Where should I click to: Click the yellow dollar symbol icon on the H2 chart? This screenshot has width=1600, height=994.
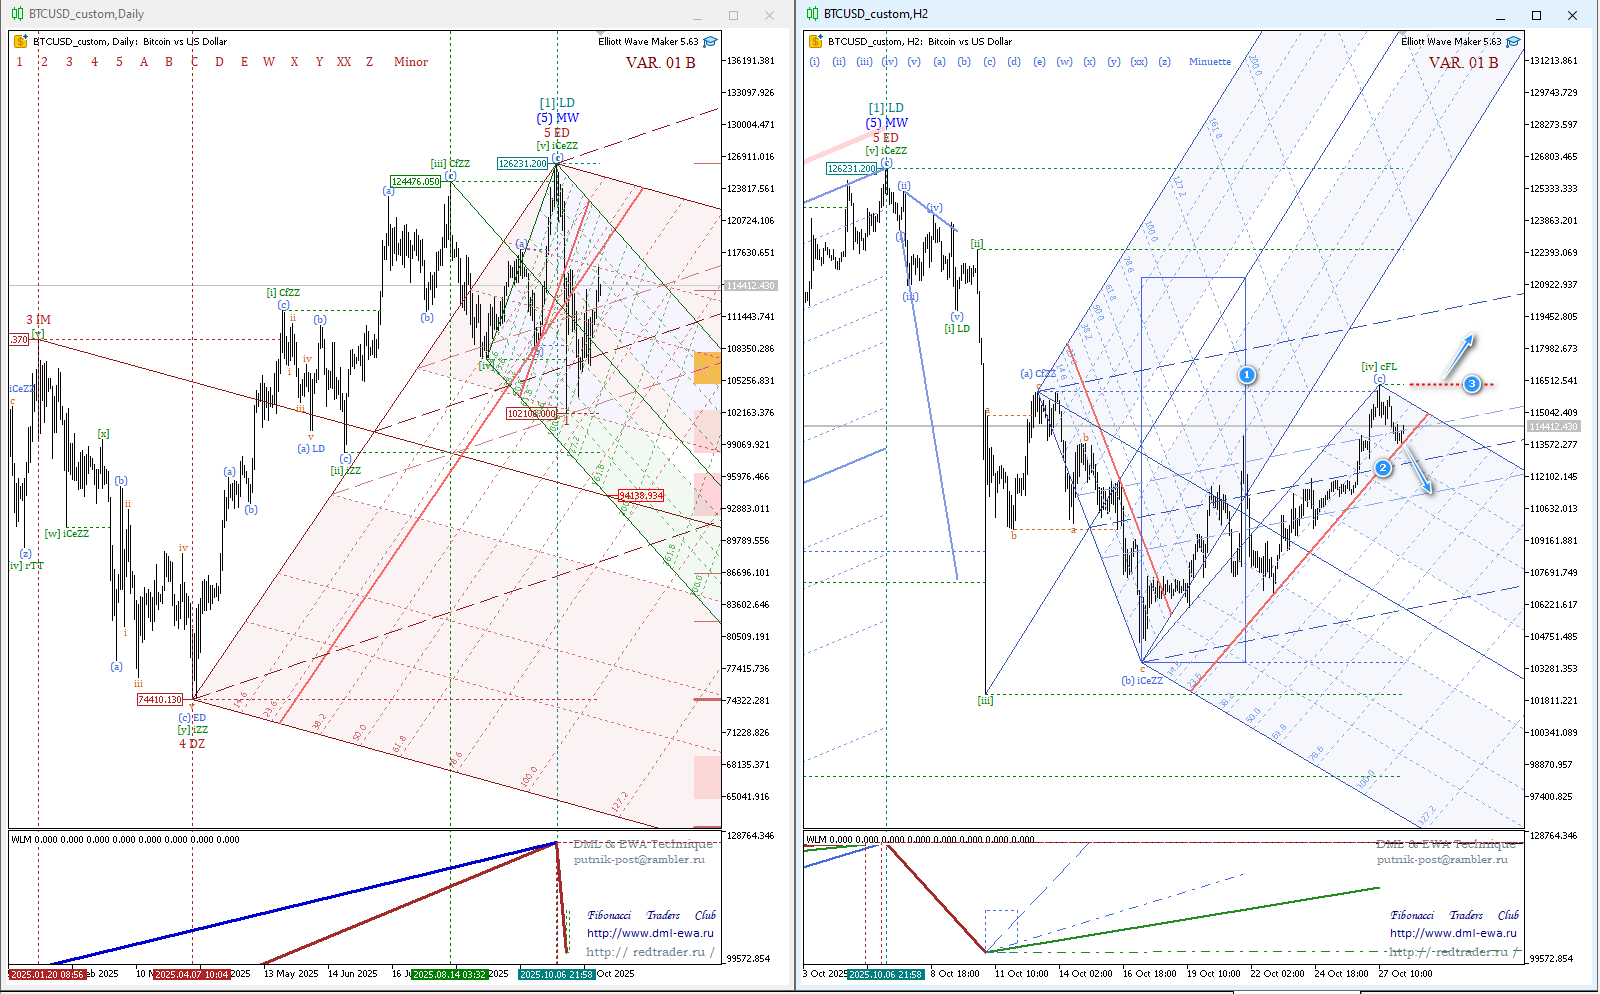(815, 42)
